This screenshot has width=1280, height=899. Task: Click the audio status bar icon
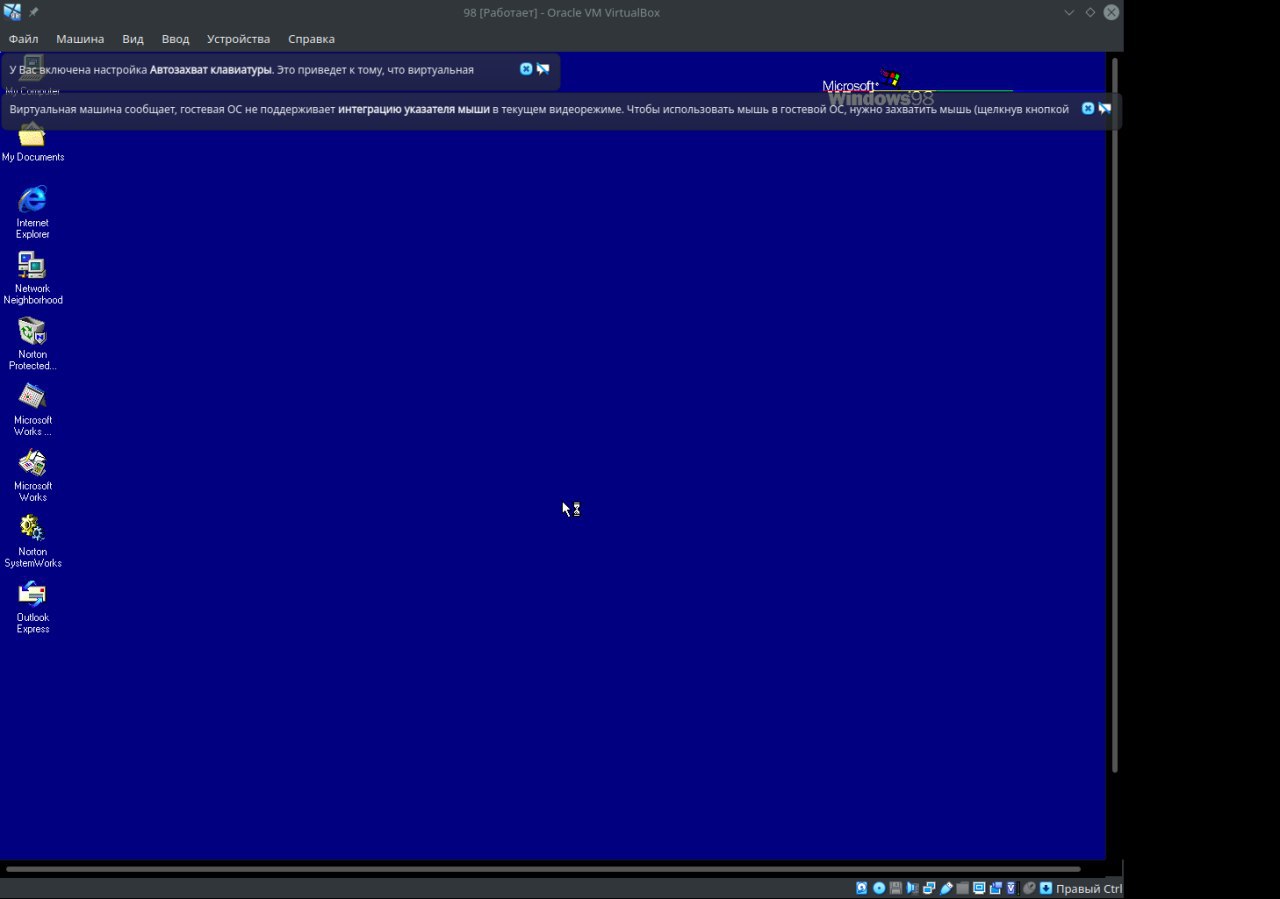[x=912, y=888]
